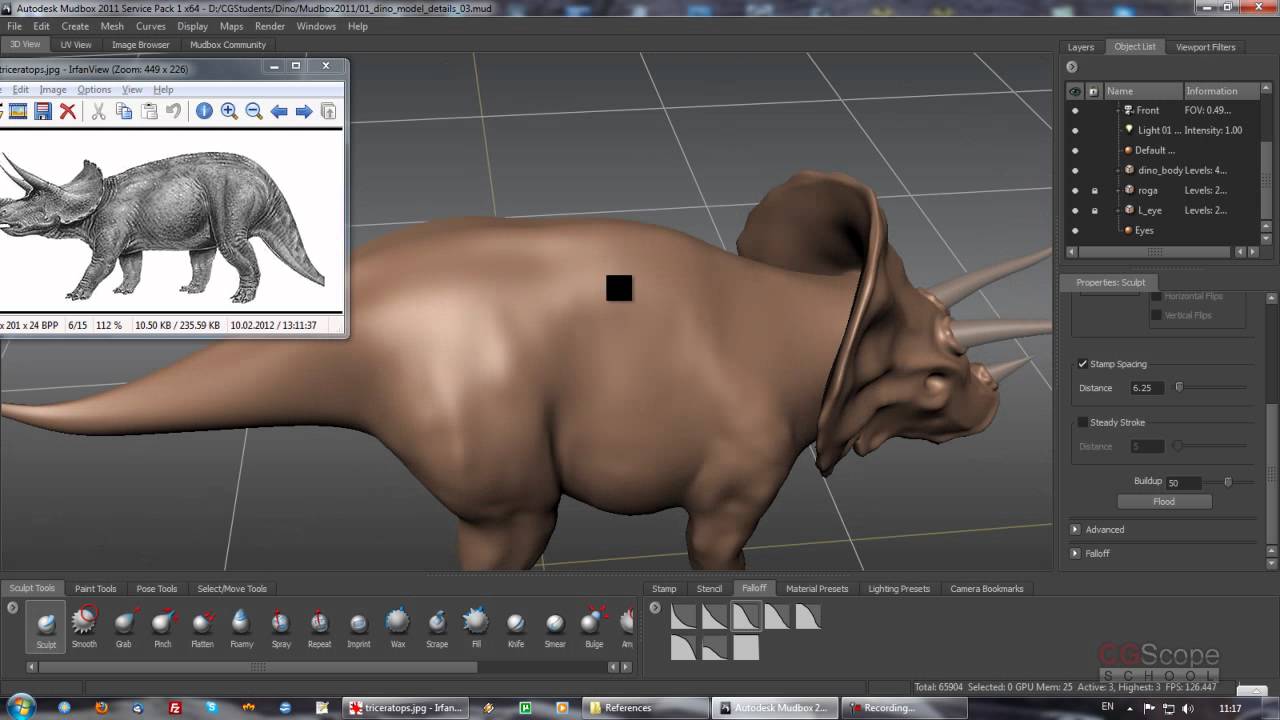The height and width of the screenshot is (720, 1280).
Task: Open the Mesh menu
Action: (112, 26)
